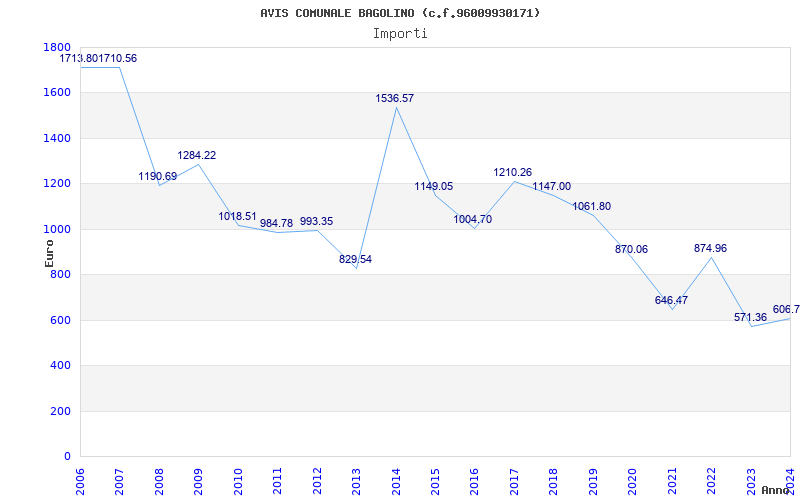Click the 646.47 value label

[671, 300]
